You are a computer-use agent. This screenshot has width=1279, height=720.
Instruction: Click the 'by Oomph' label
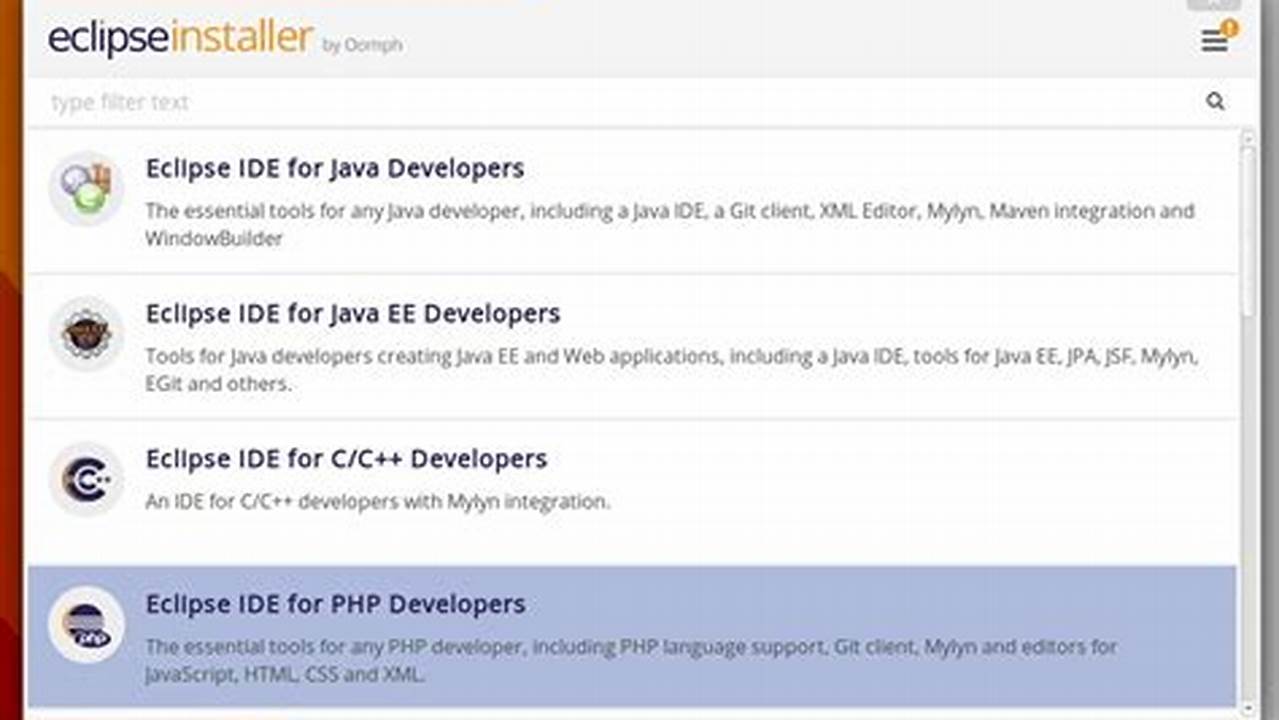pyautogui.click(x=364, y=46)
